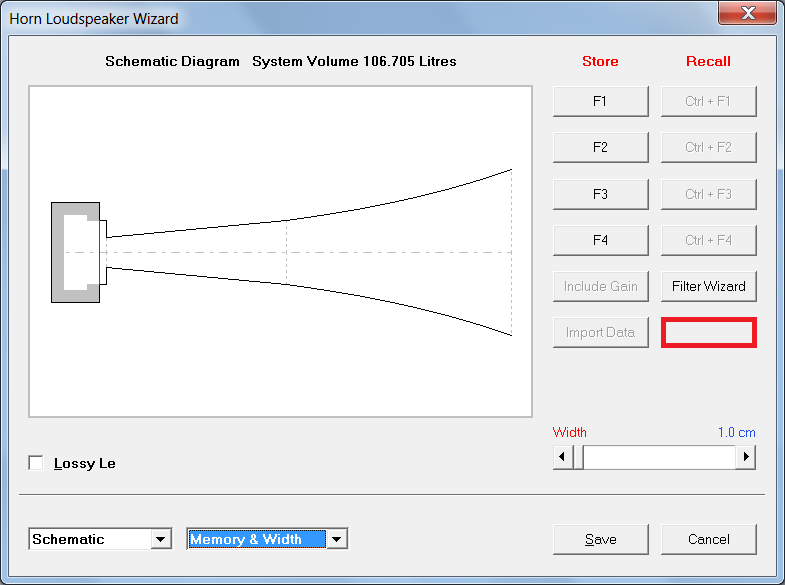Viewport: 785px width, 585px height.
Task: Click the F2 store button
Action: click(x=600, y=147)
